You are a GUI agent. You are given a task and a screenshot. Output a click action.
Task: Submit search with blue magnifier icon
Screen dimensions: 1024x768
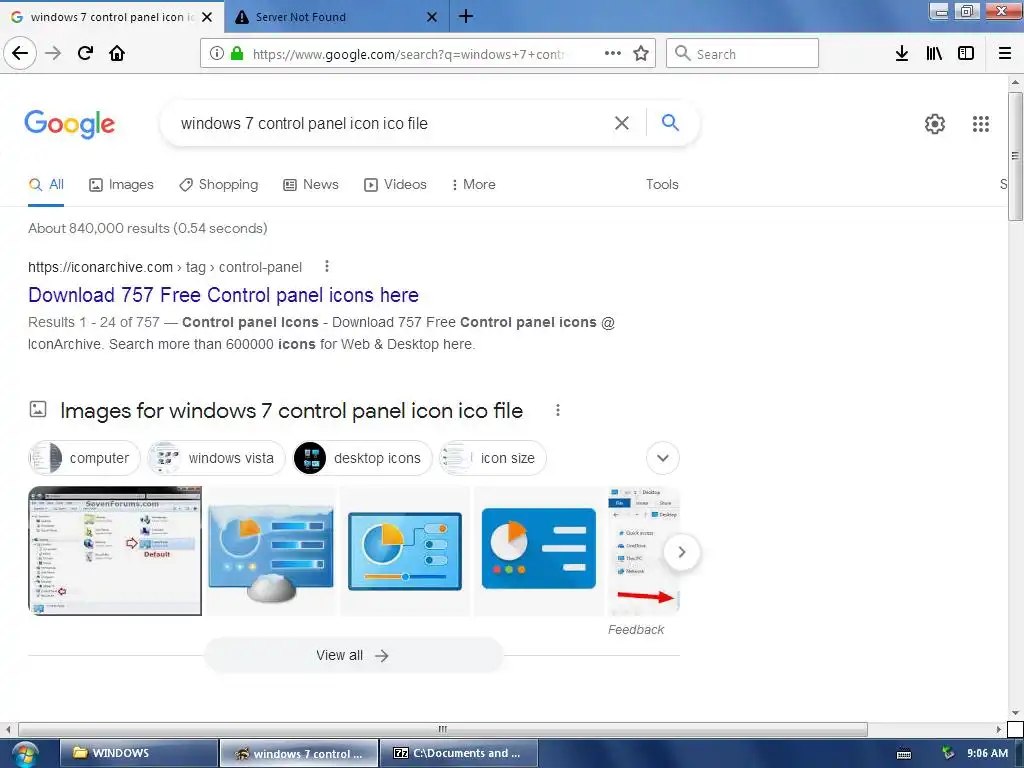pos(670,122)
